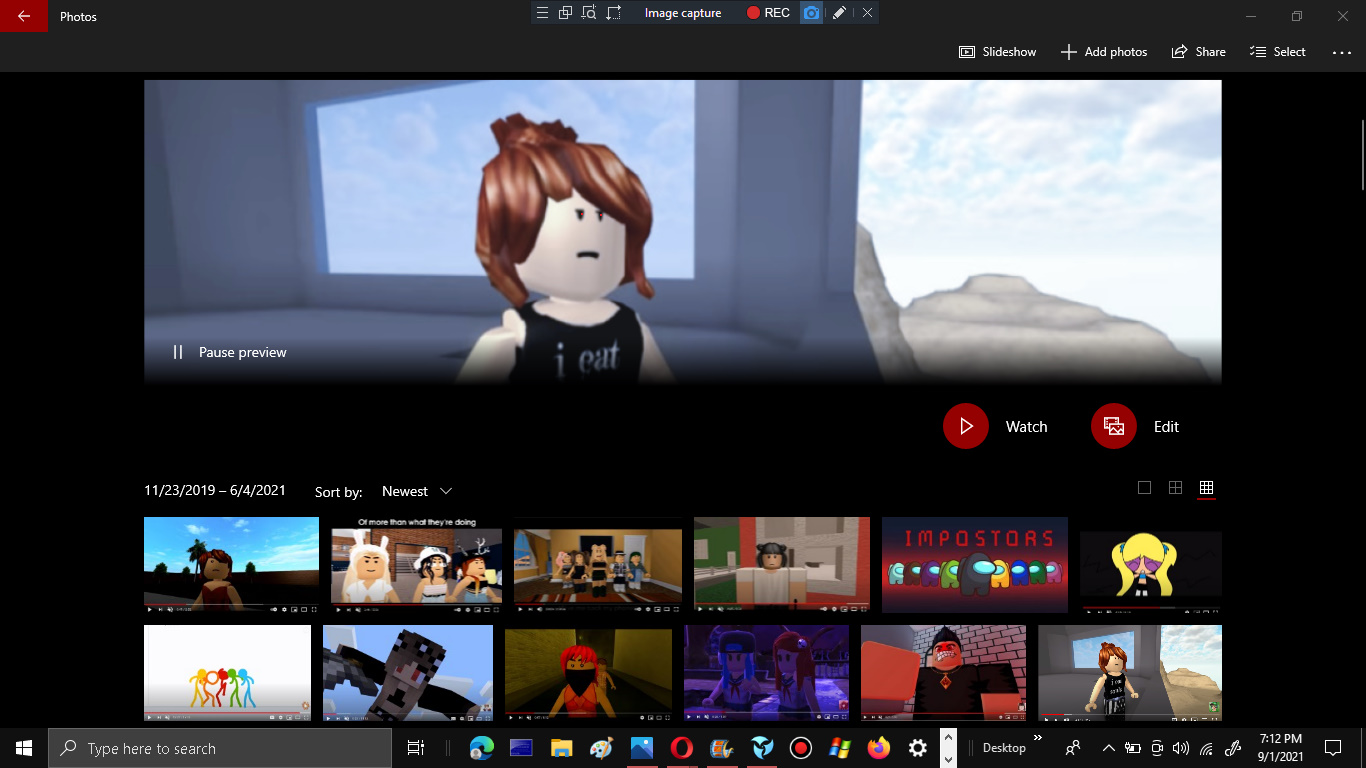1366x768 pixels.
Task: Open the More options ellipsis menu
Action: pos(1341,52)
